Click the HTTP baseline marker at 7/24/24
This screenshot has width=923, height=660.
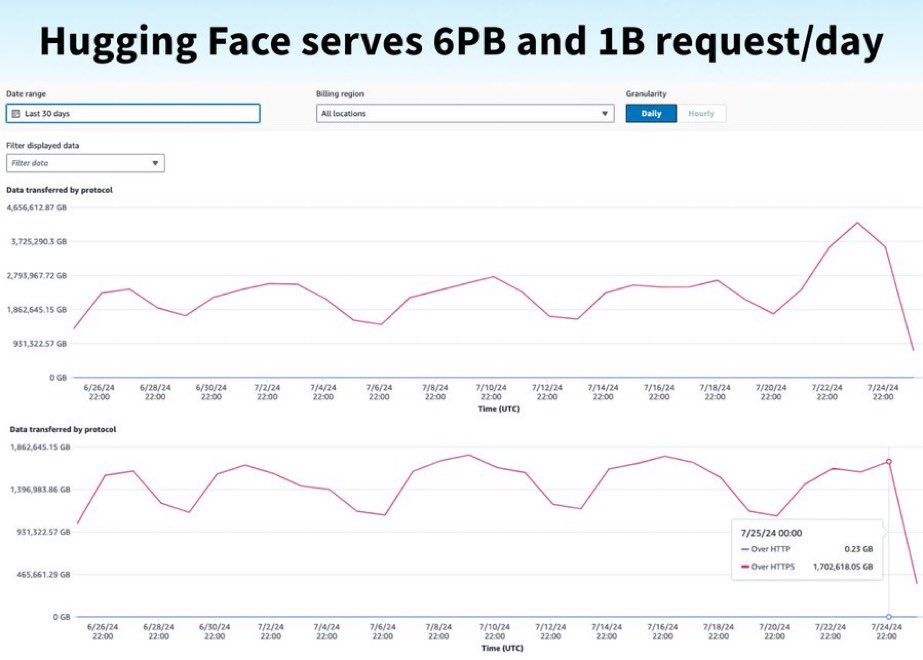[889, 616]
